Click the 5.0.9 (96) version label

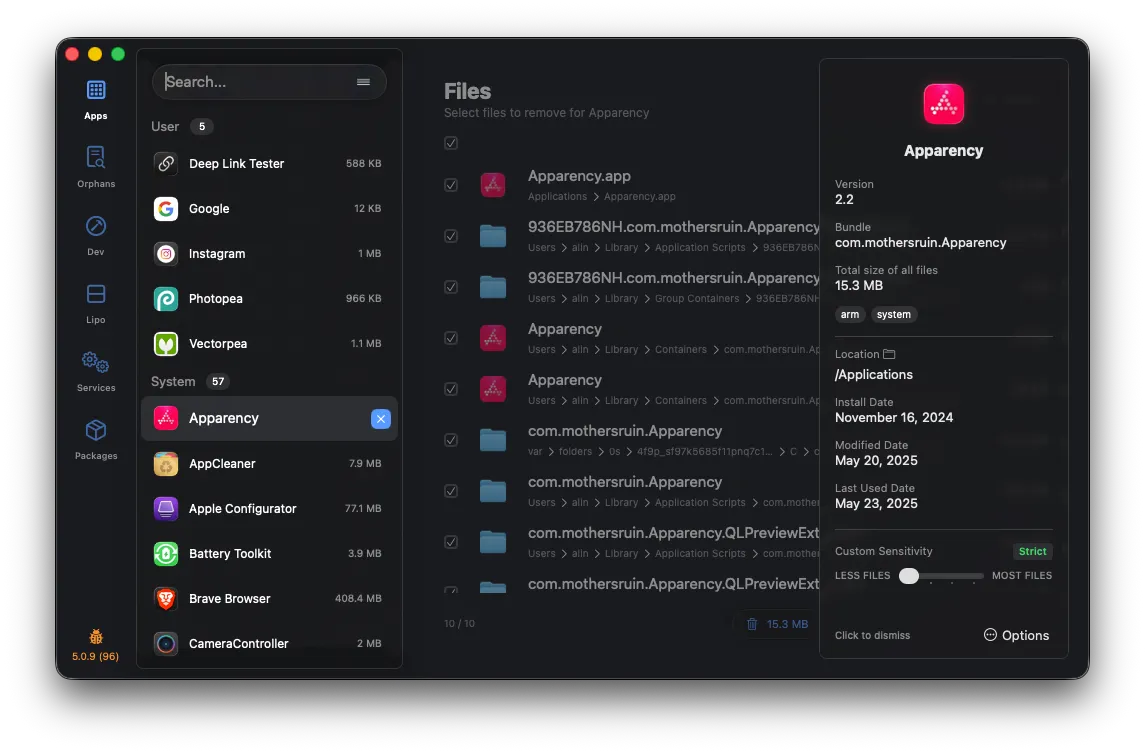(96, 657)
